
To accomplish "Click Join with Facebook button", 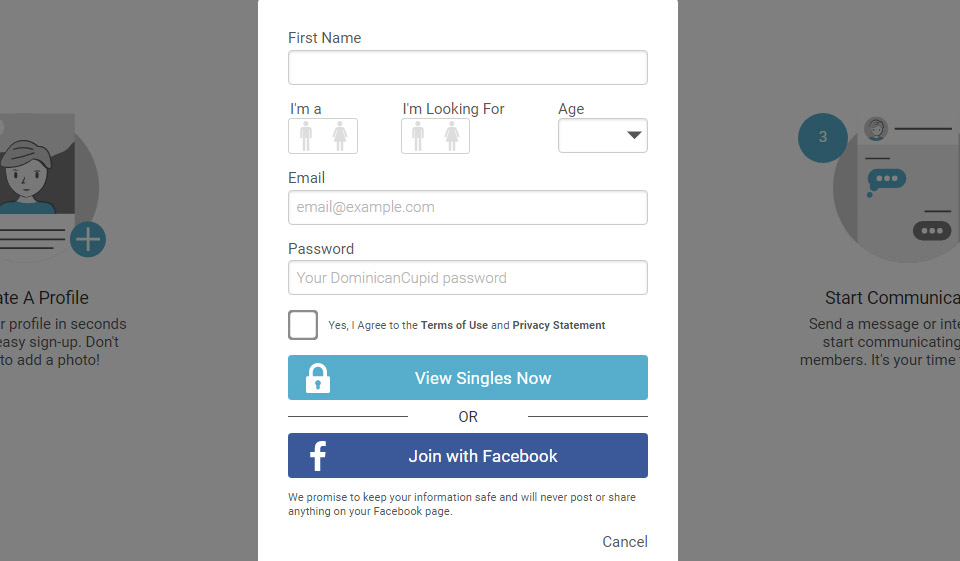I will 483,456.
